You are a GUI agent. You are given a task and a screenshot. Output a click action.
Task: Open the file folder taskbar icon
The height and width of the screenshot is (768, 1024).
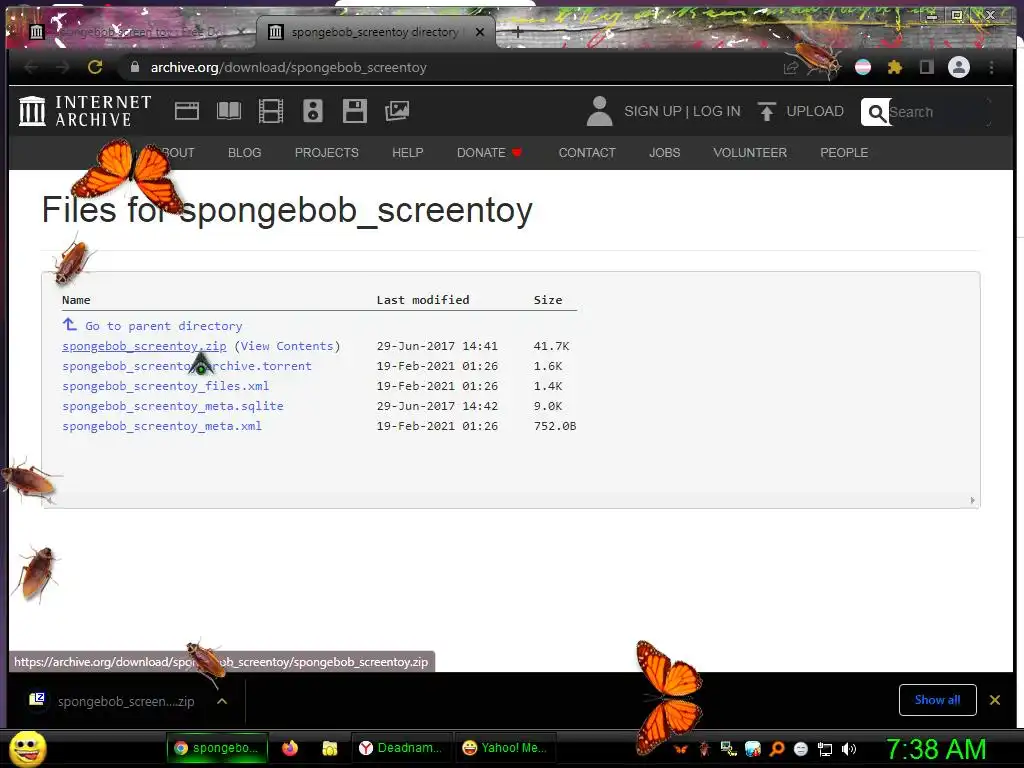click(x=330, y=748)
